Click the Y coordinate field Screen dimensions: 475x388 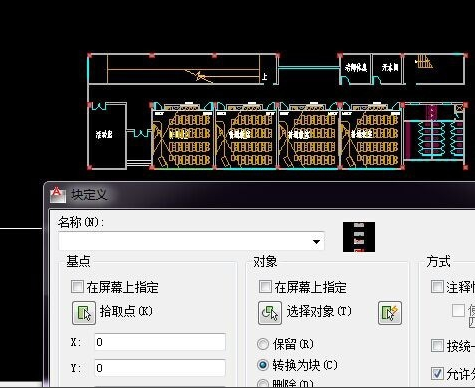(x=160, y=368)
